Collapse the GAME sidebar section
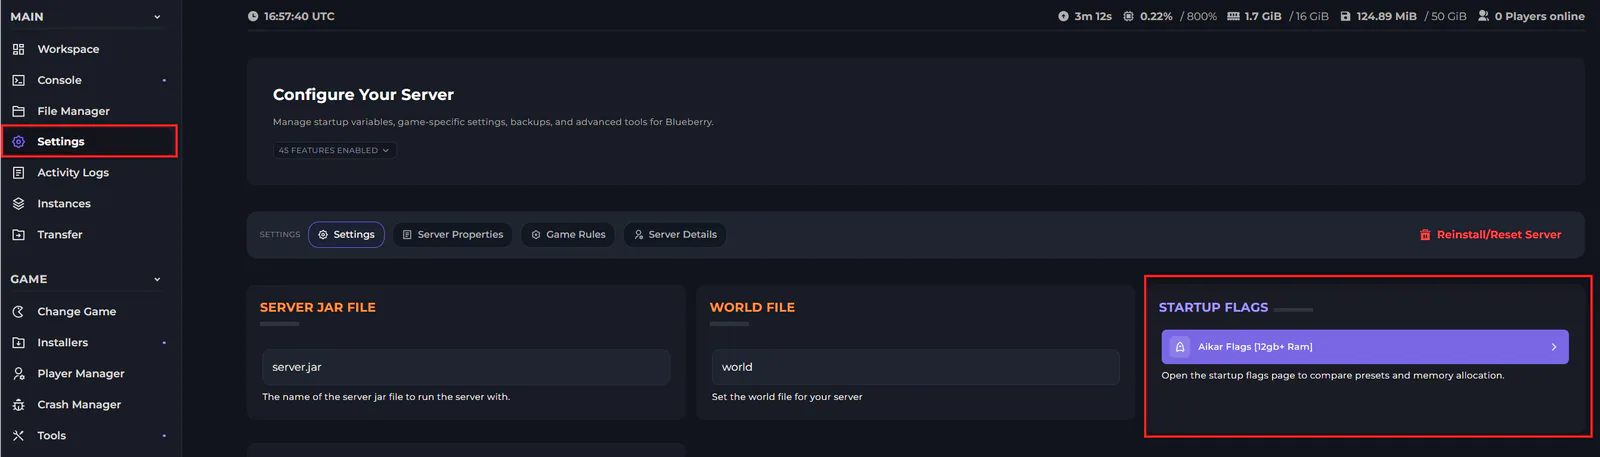Viewport: 1600px width, 457px height. (157, 280)
